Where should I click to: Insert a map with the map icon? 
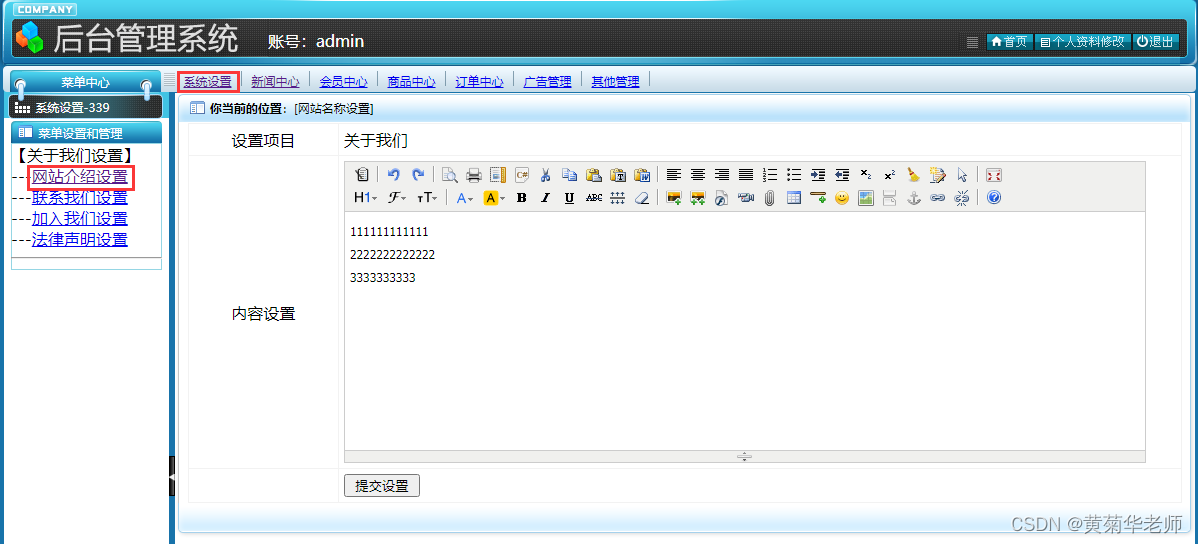(866, 198)
